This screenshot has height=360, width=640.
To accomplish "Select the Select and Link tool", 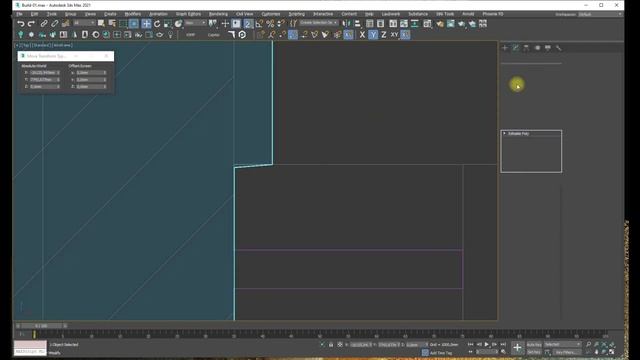I will pos(44,24).
